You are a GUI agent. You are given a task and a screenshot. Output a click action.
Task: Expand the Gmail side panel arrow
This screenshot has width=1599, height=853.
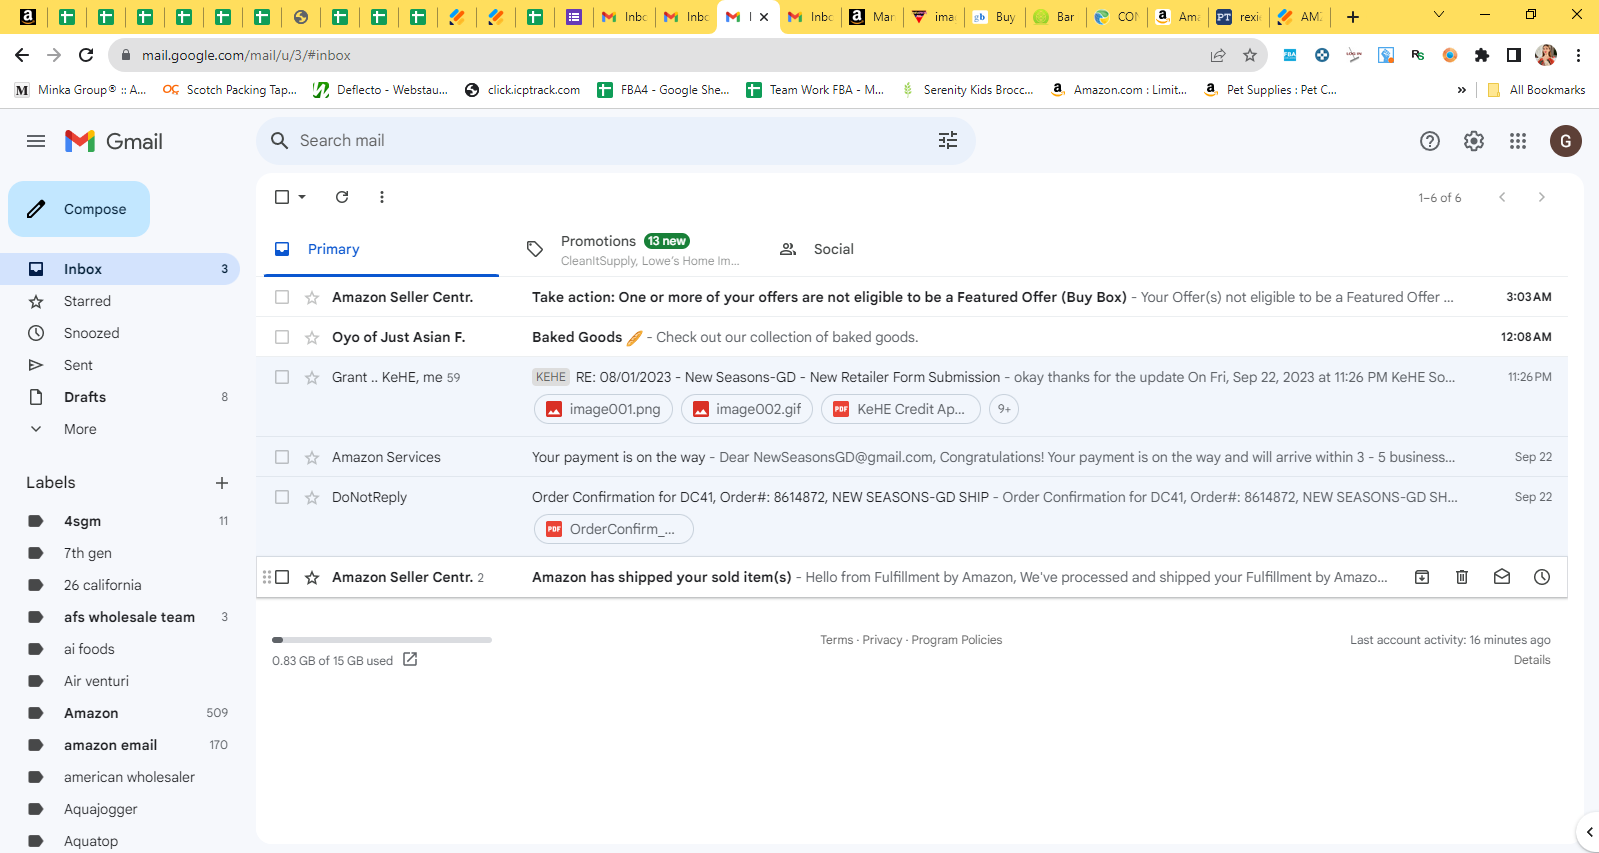click(x=1589, y=832)
